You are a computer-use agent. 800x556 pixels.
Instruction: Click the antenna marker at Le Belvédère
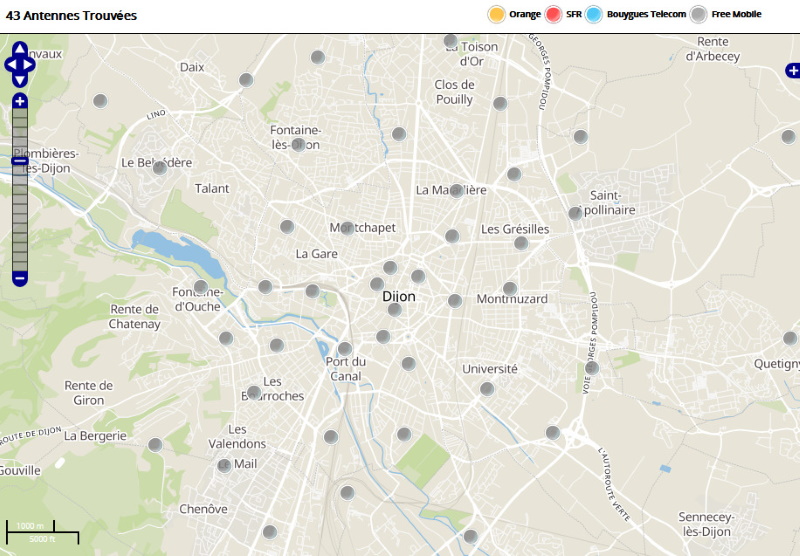pos(159,167)
